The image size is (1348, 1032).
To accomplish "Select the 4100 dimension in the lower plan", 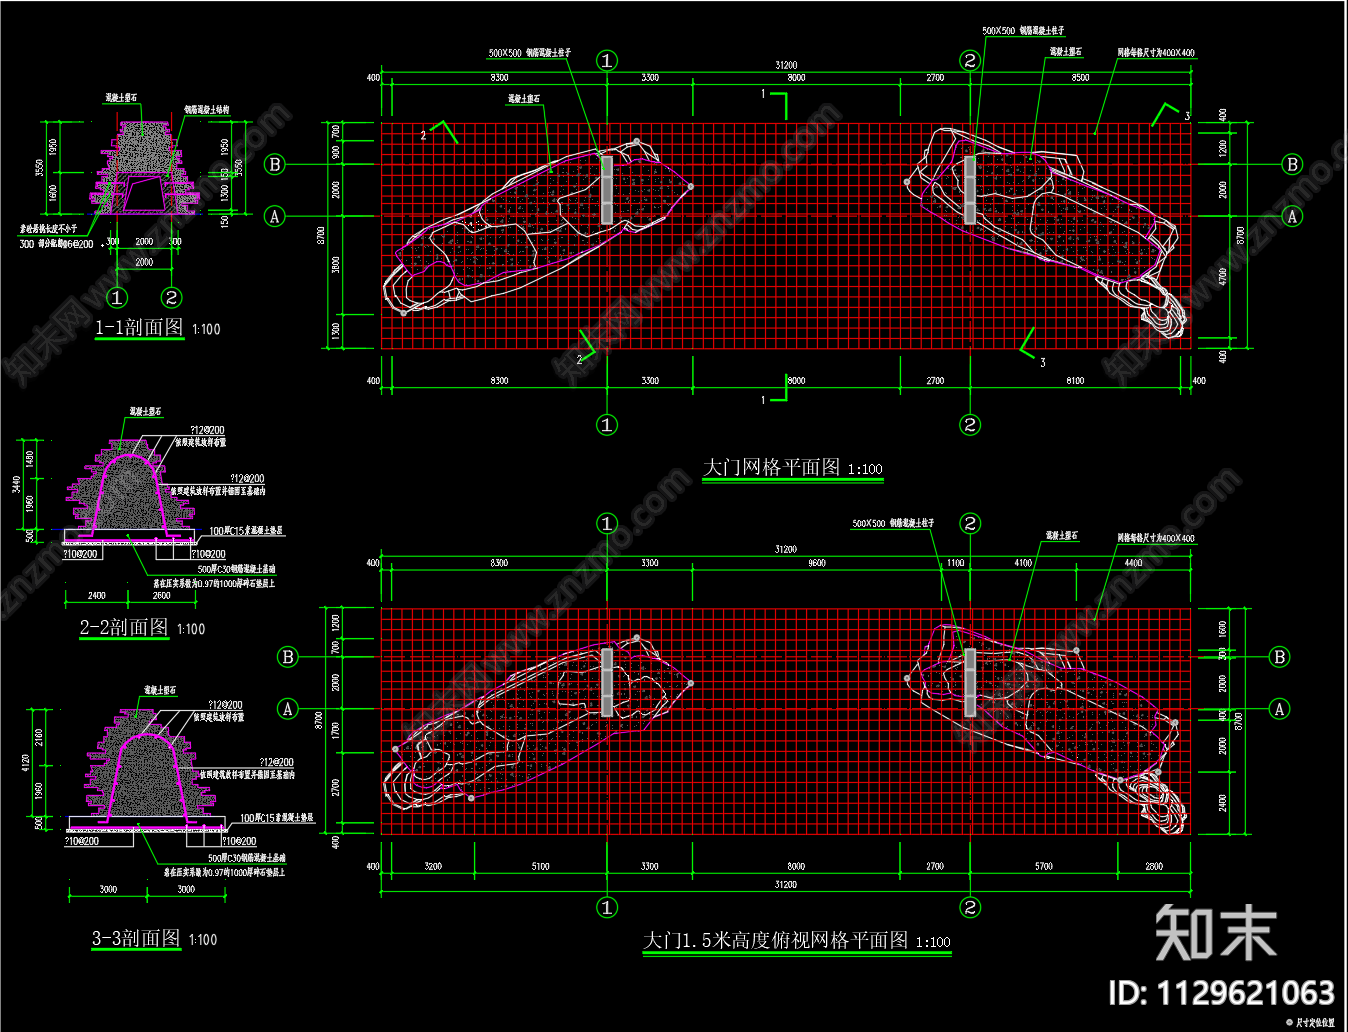I will (x=1023, y=563).
